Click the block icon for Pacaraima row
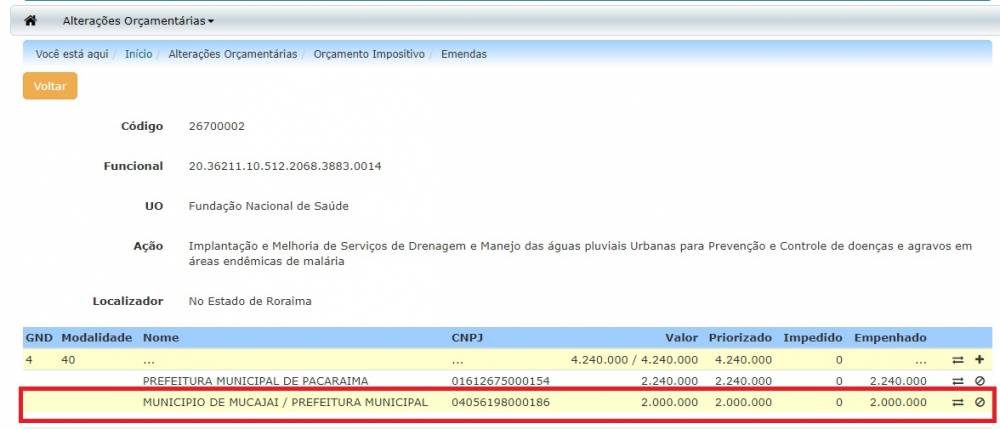Image resolution: width=1000 pixels, height=429 pixels. point(979,381)
